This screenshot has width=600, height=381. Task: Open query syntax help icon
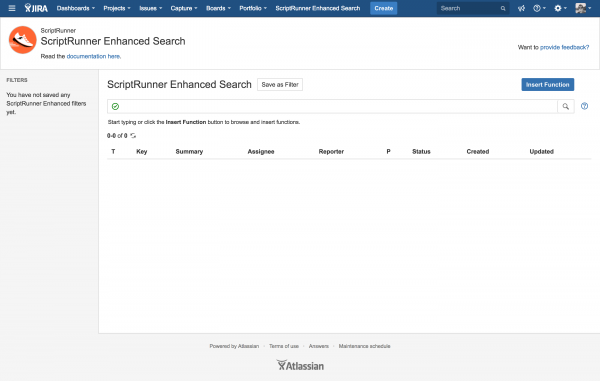pos(584,106)
